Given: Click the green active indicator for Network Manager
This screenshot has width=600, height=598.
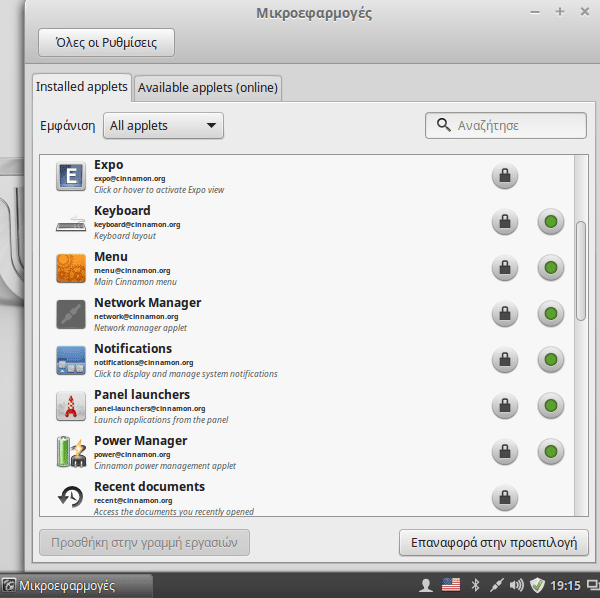Looking at the screenshot, I should 551,314.
